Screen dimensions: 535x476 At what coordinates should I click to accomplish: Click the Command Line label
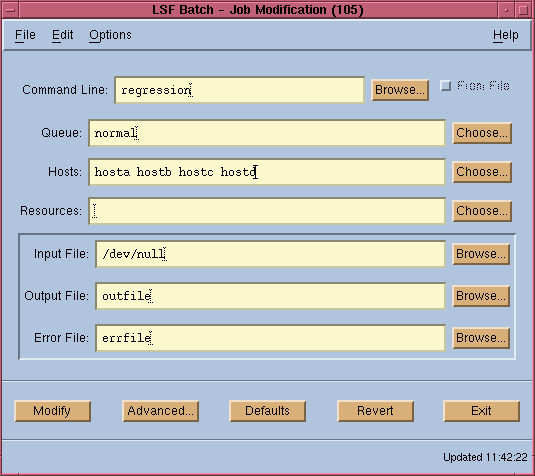click(65, 90)
